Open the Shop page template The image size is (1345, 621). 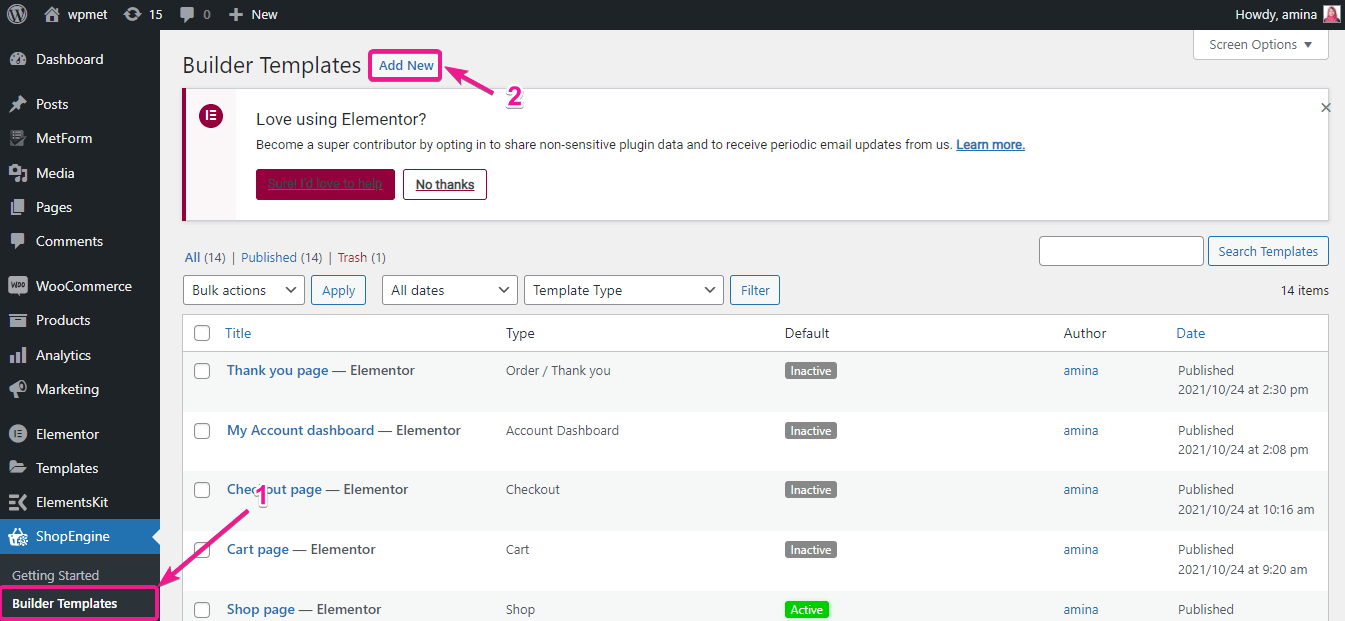coord(261,609)
